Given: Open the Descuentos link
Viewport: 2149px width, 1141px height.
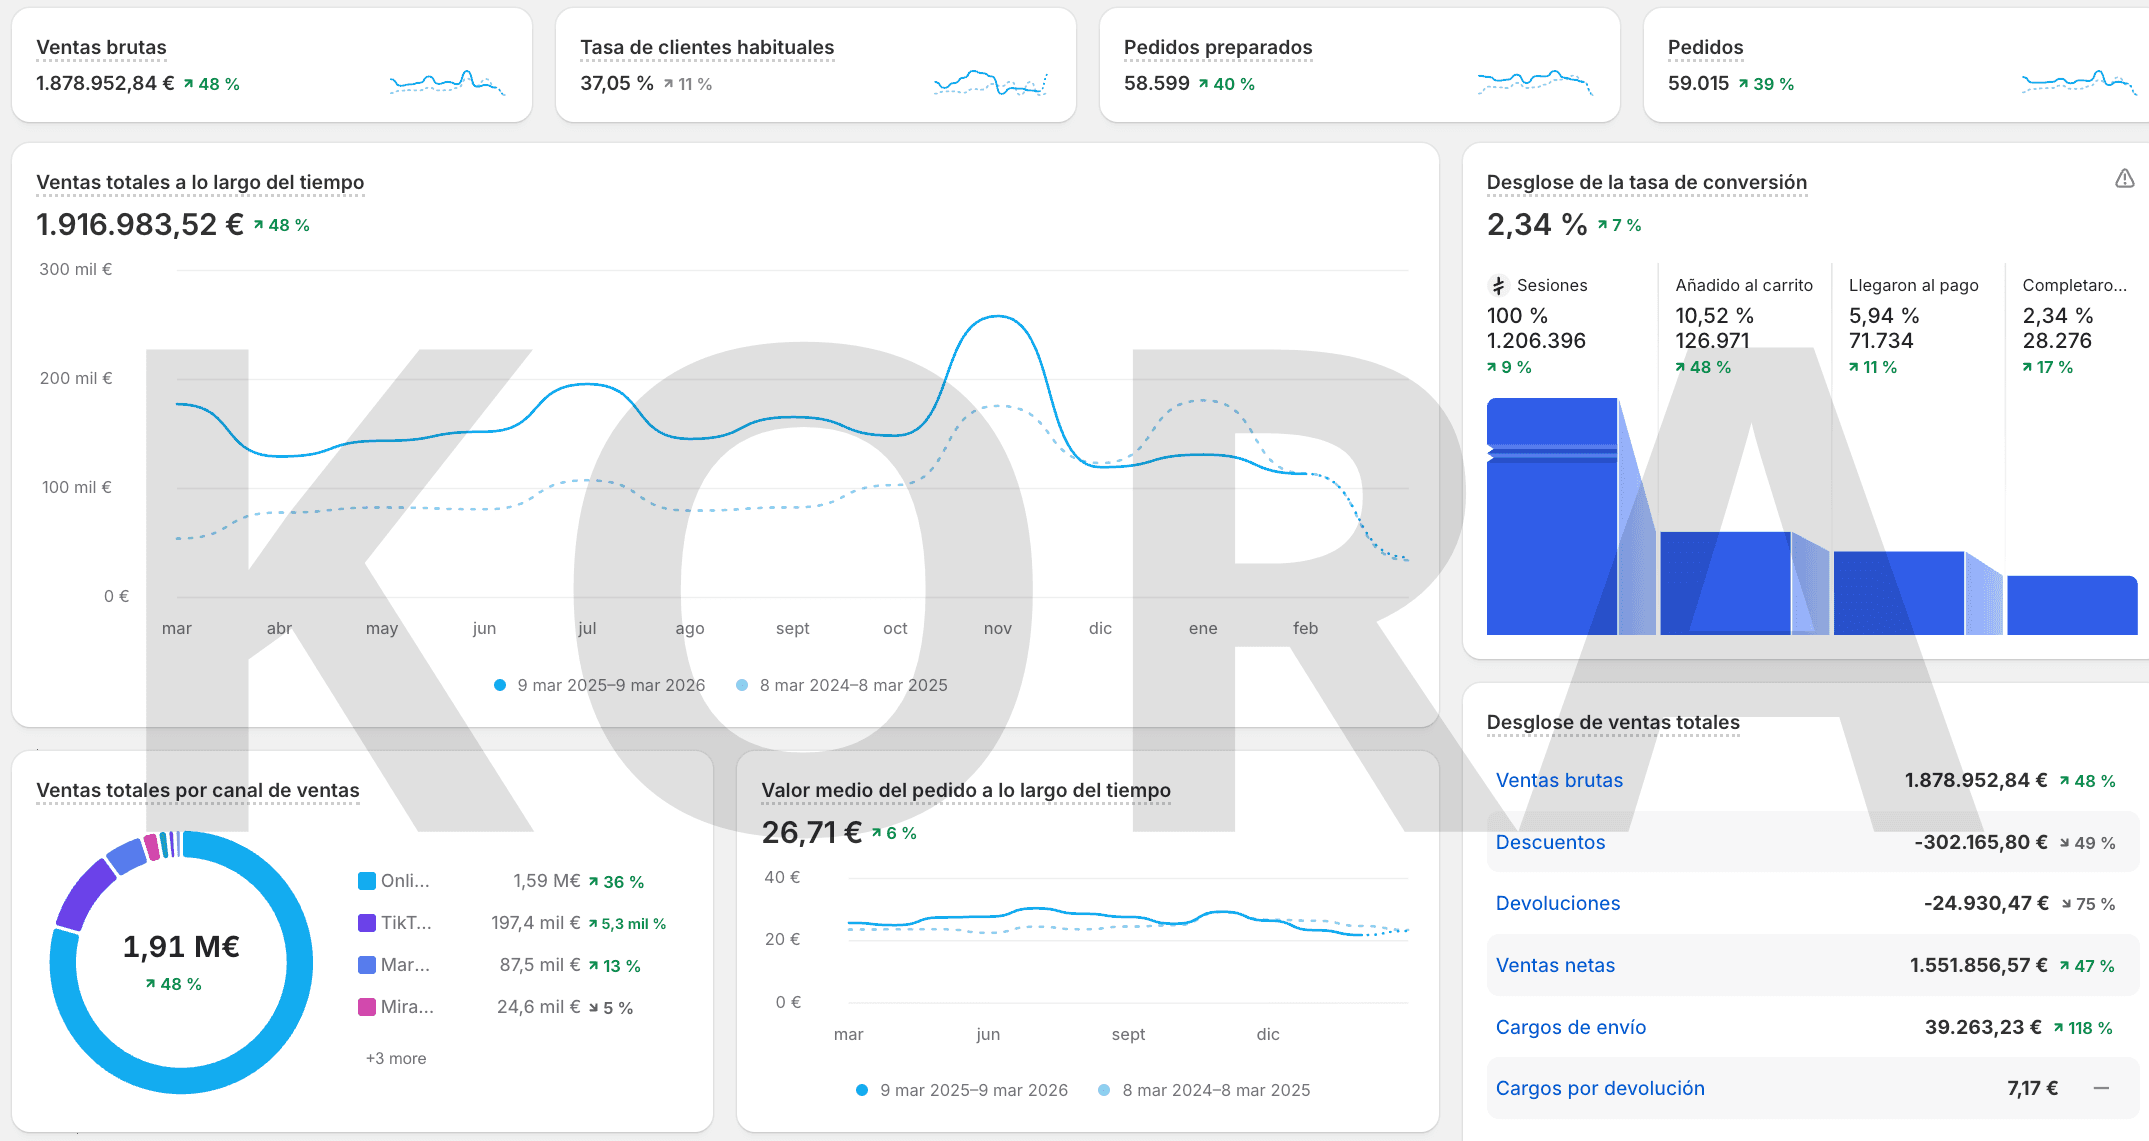Looking at the screenshot, I should (1550, 842).
